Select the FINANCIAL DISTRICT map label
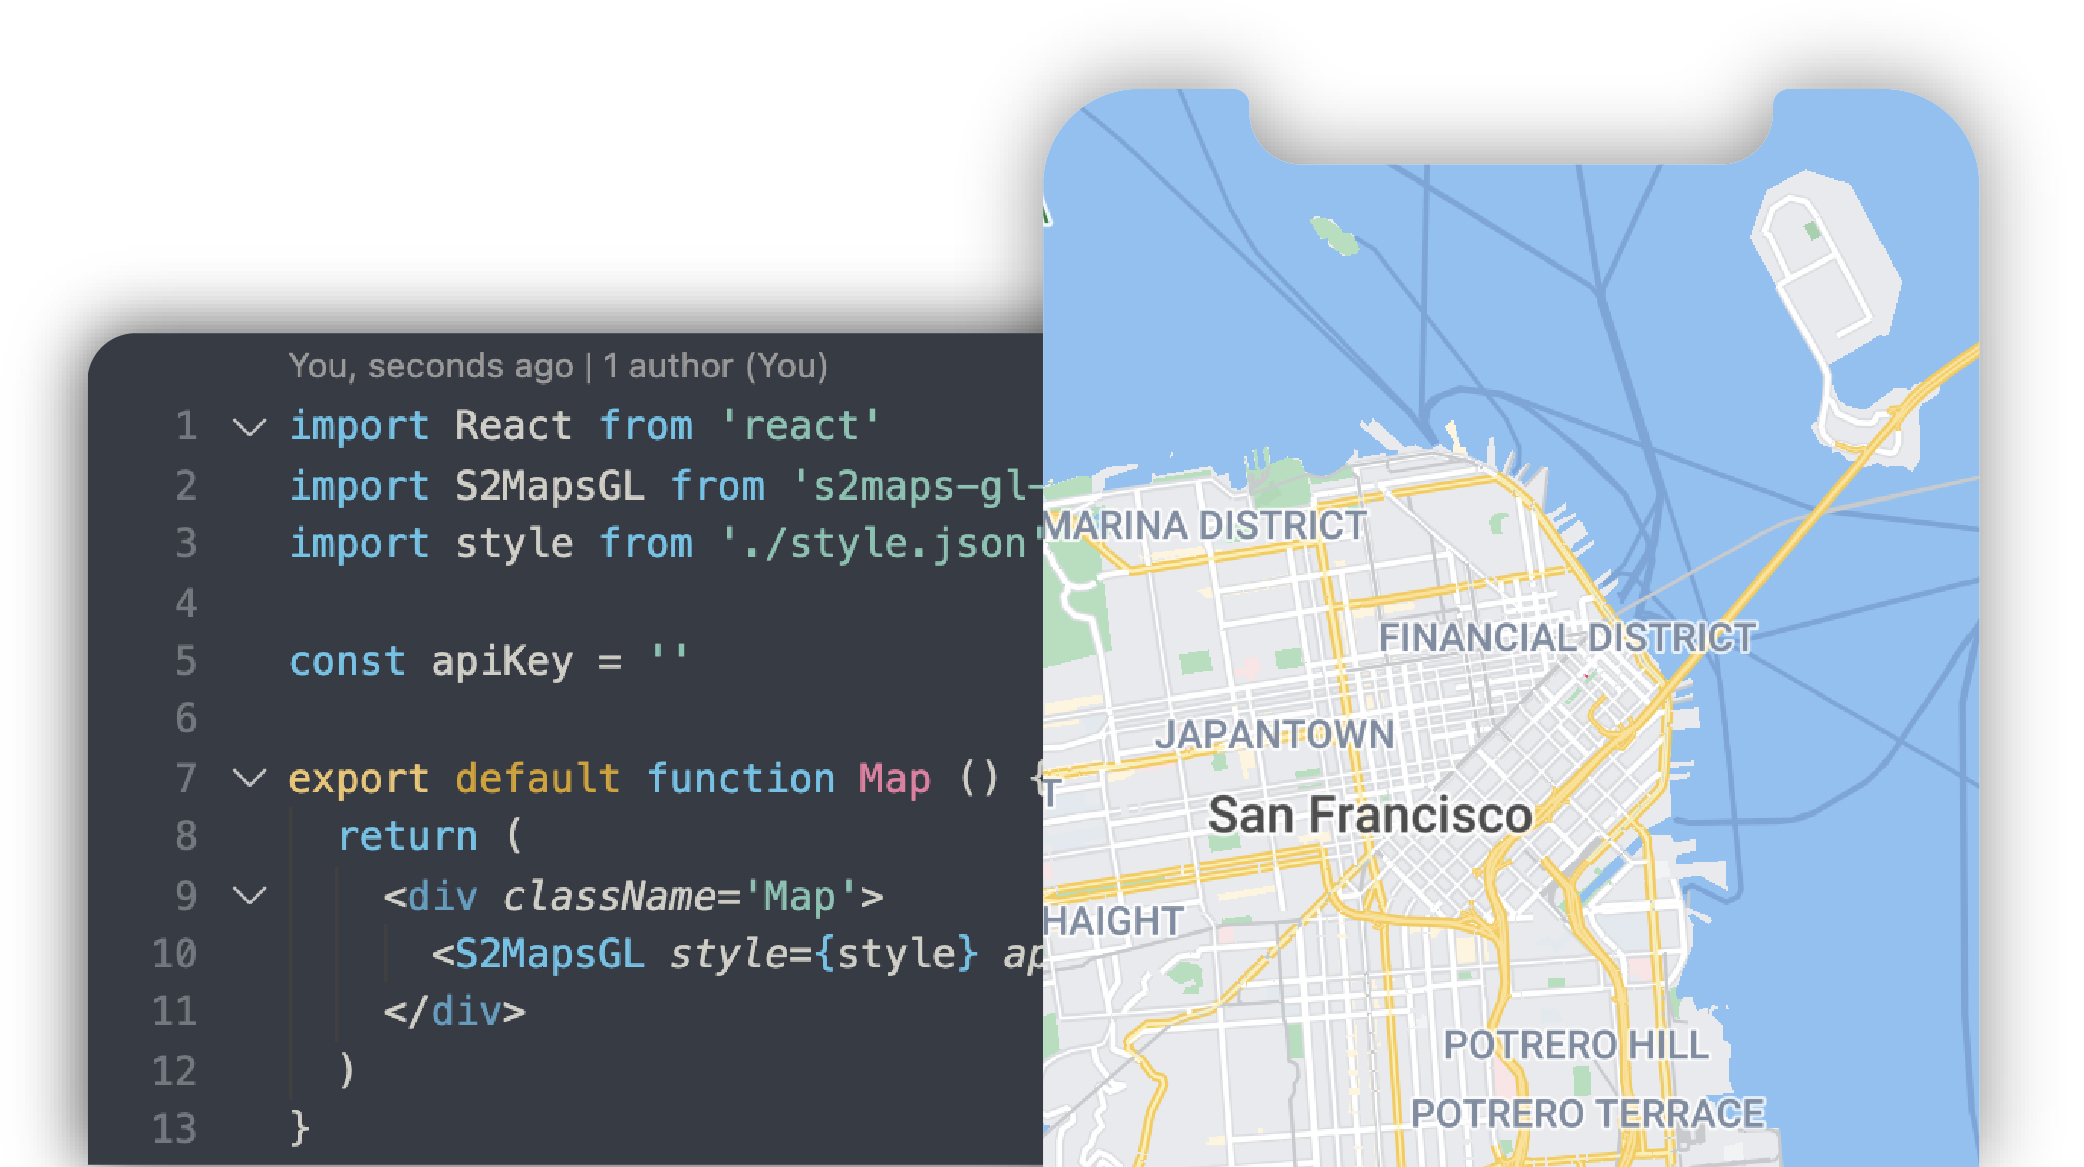 (x=1567, y=636)
